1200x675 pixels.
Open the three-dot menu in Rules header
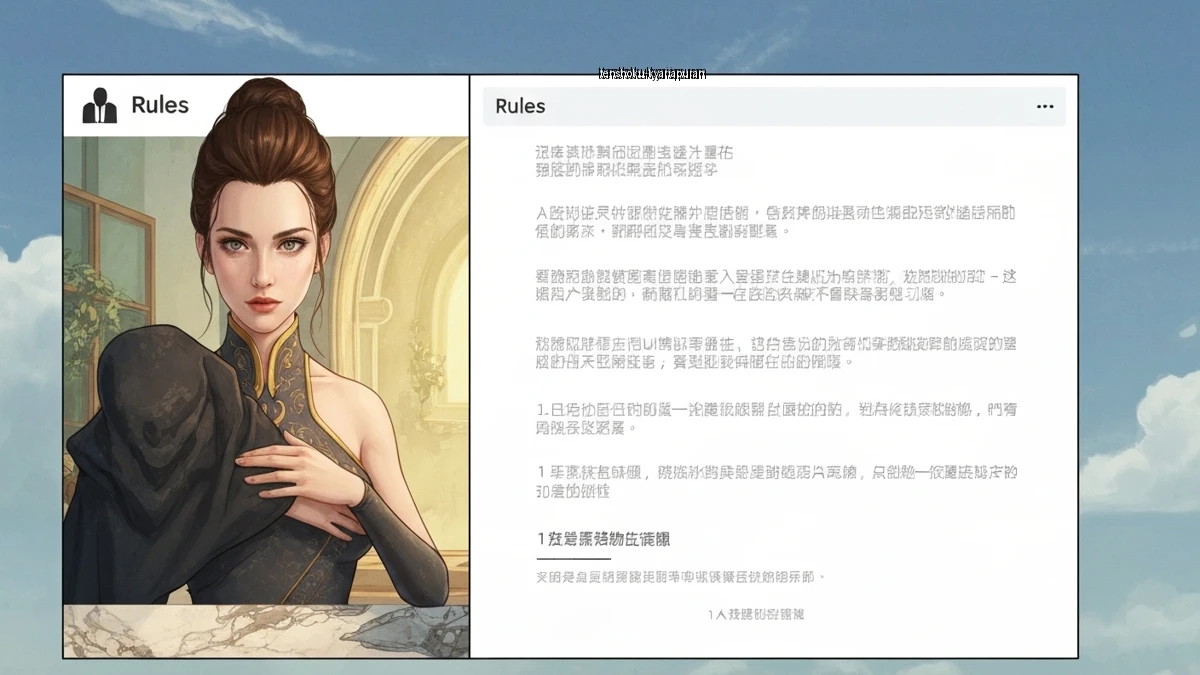pyautogui.click(x=1045, y=107)
